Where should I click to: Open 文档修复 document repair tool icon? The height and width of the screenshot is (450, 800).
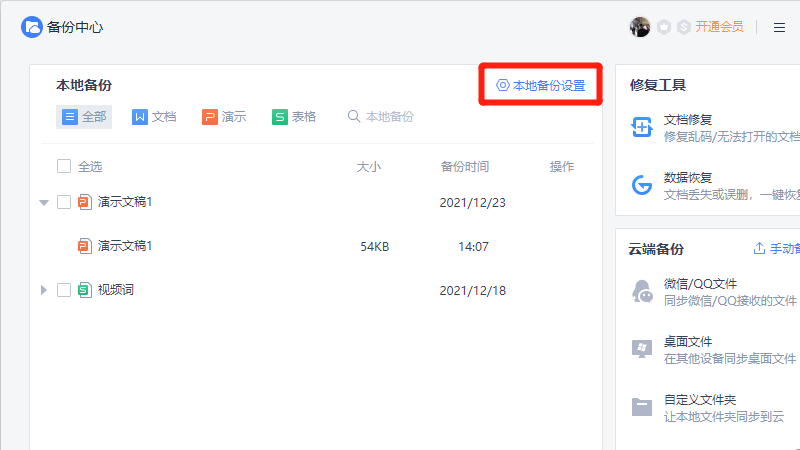642,127
